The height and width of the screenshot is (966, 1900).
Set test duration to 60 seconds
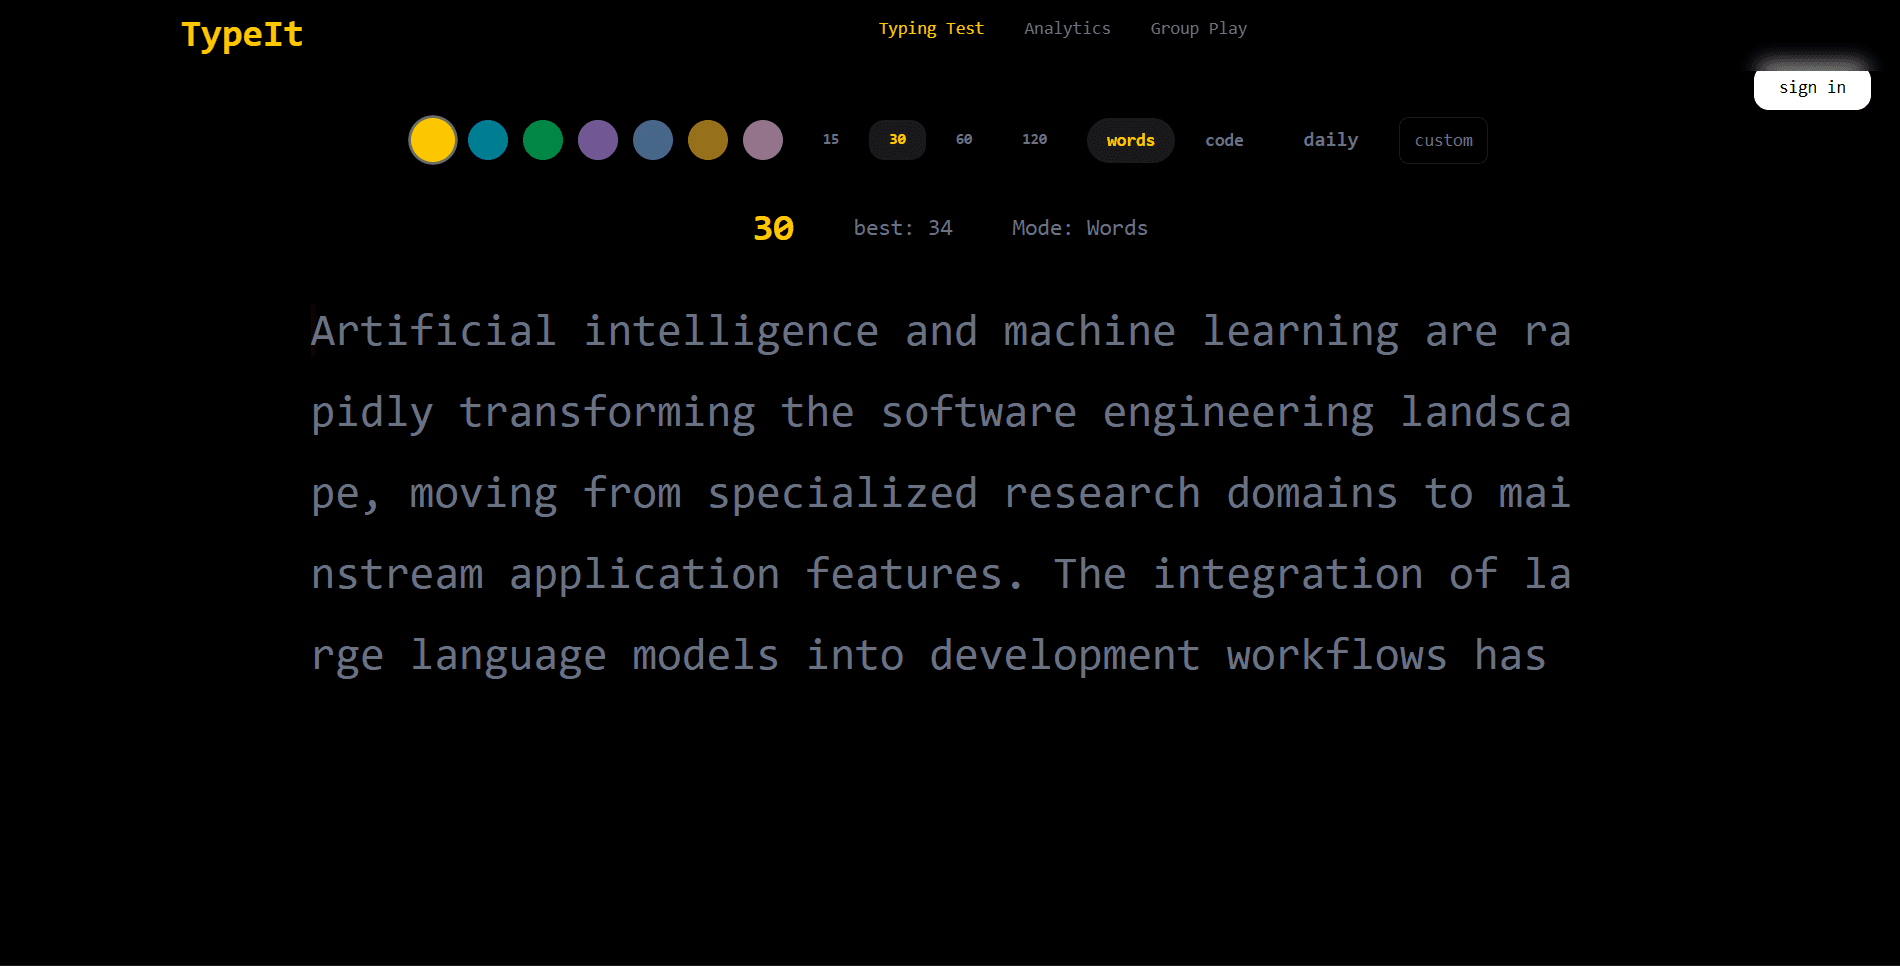coord(964,140)
